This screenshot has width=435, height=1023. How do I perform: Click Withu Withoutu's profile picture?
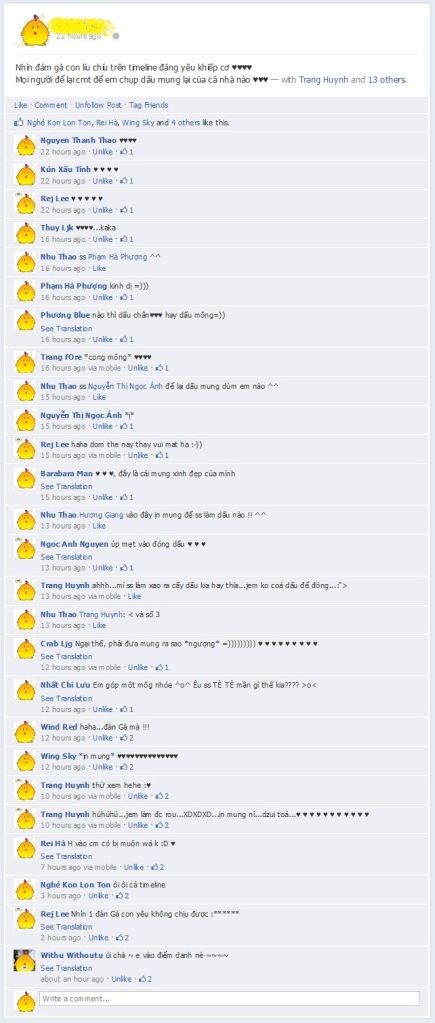(x=25, y=960)
